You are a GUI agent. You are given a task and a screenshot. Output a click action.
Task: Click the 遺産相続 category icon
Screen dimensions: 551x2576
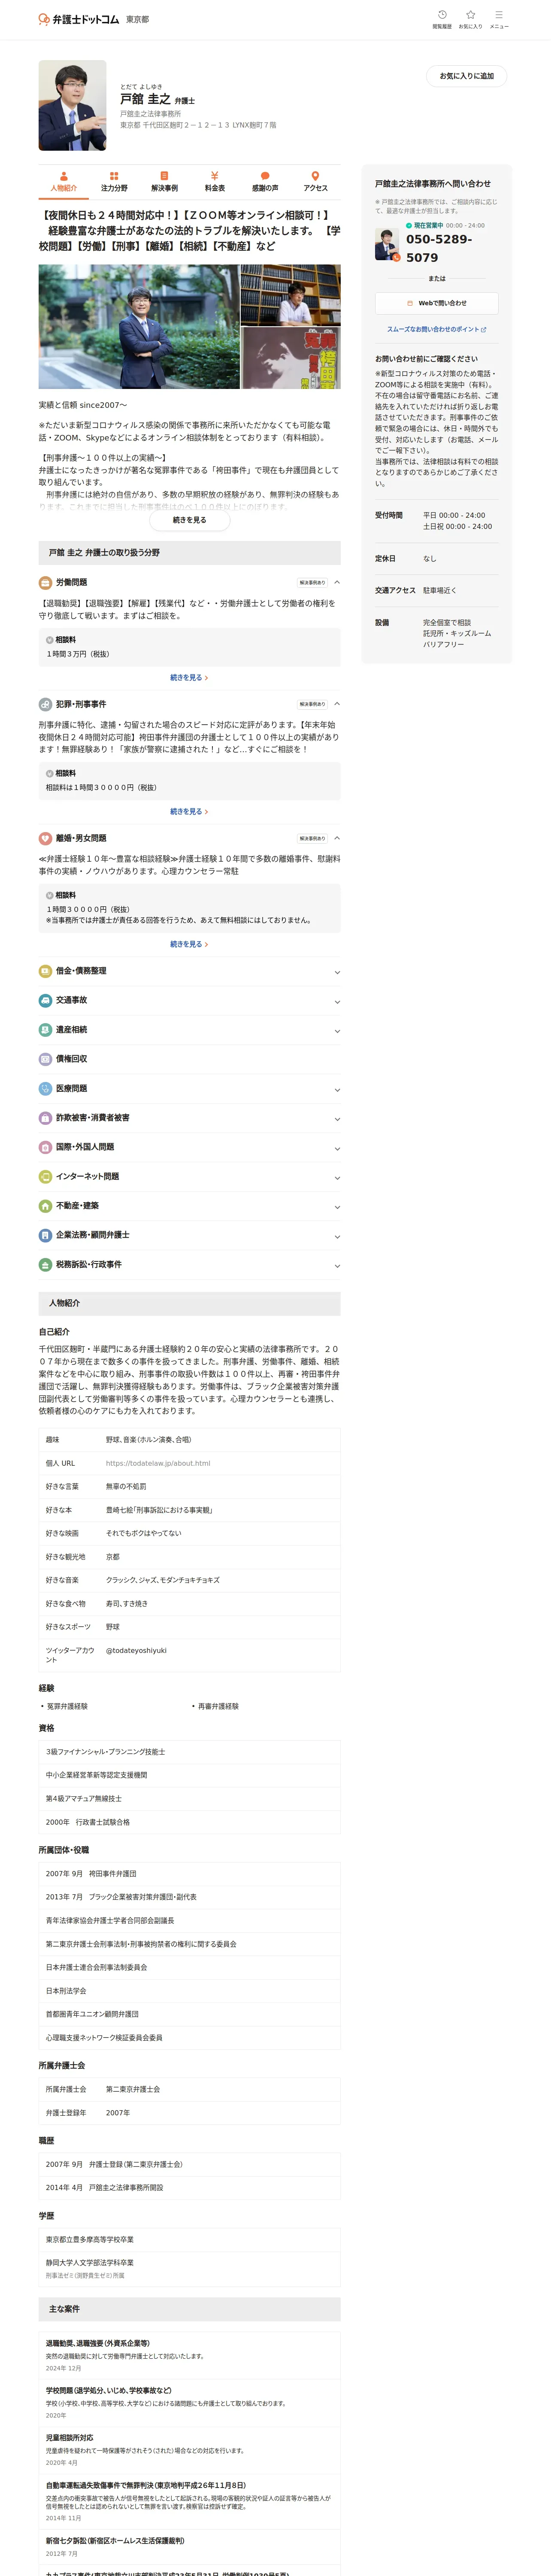point(45,1030)
